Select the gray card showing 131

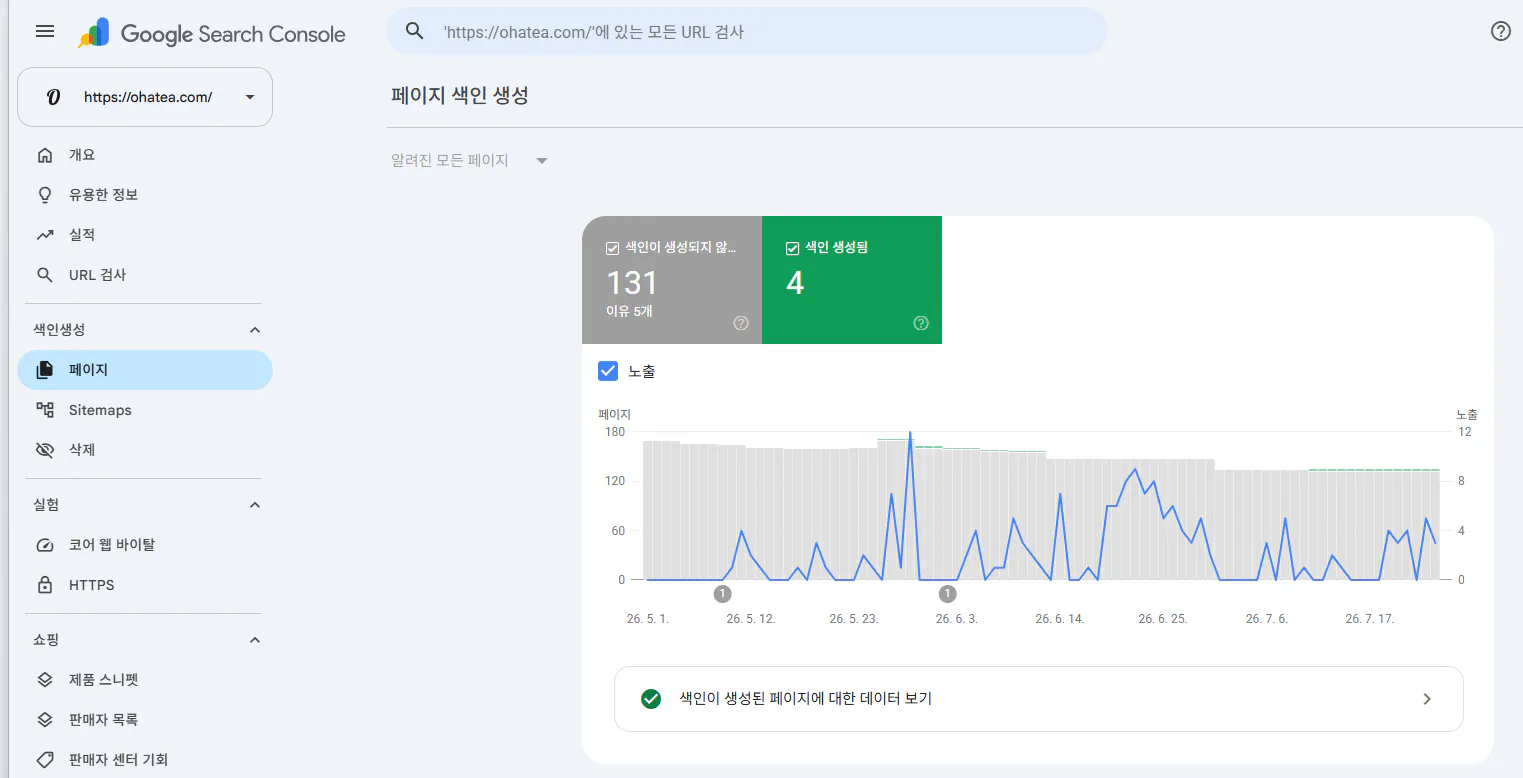[x=672, y=280]
